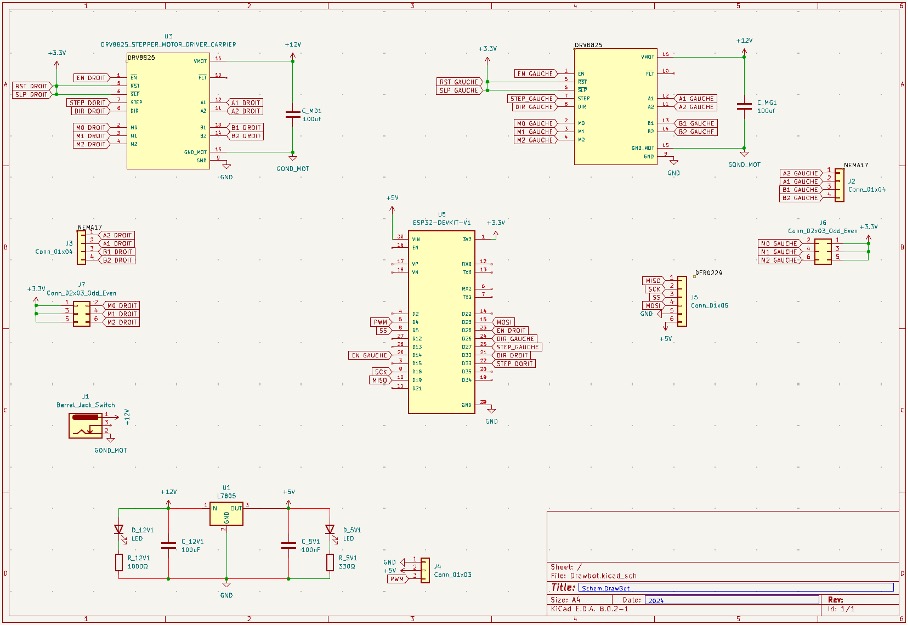This screenshot has width=908, height=626.
Task: Click the SchemDrawBot title field
Action: (x=605, y=588)
